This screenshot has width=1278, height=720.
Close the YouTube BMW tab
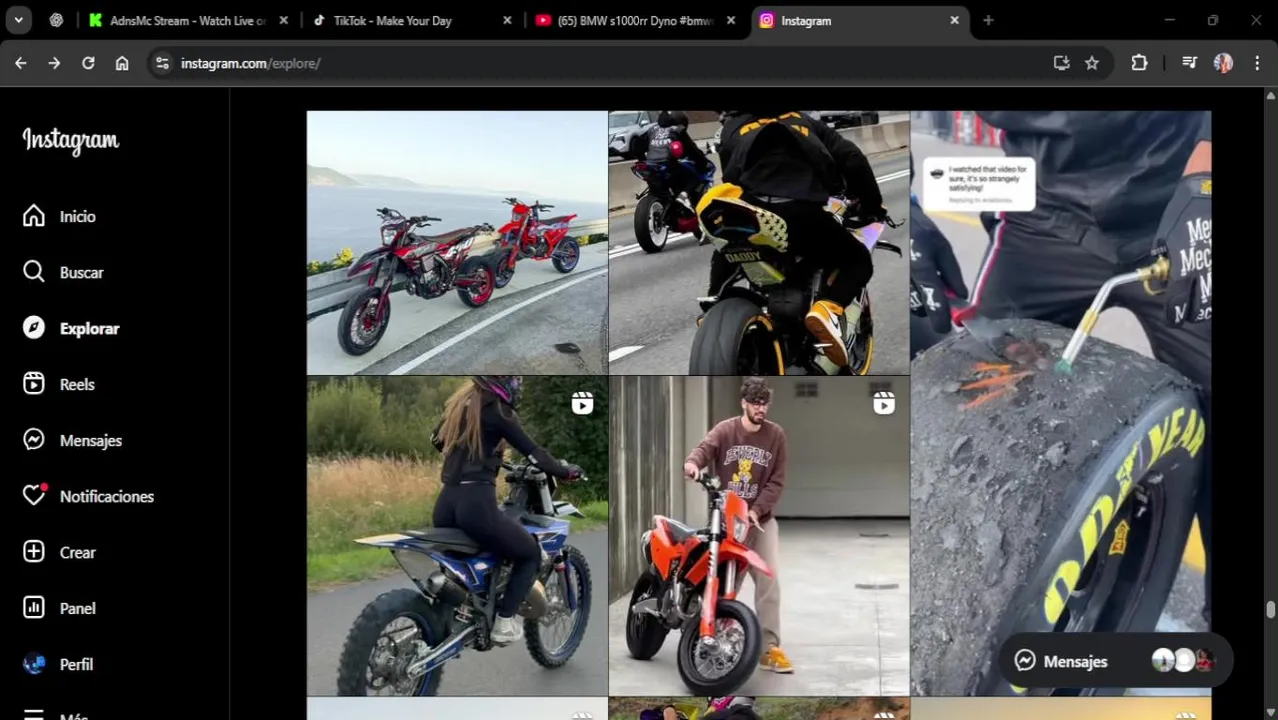(731, 20)
